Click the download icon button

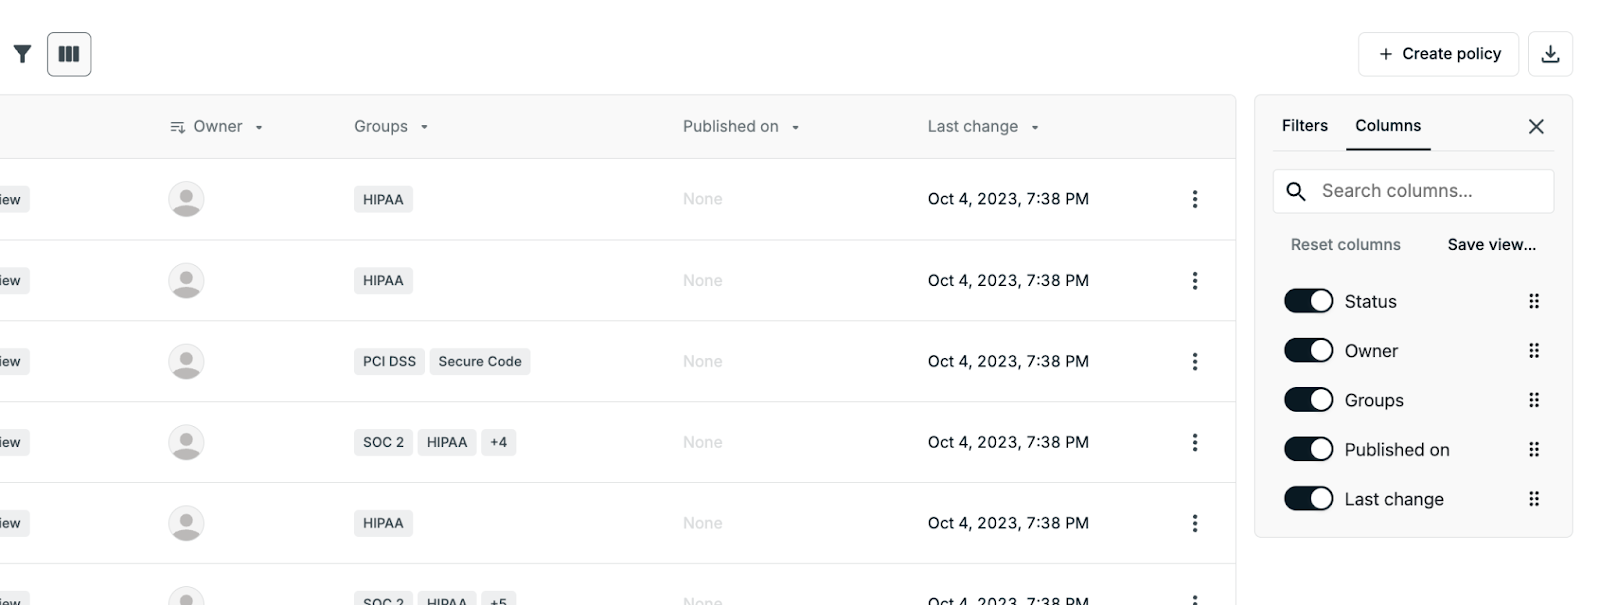point(1550,54)
